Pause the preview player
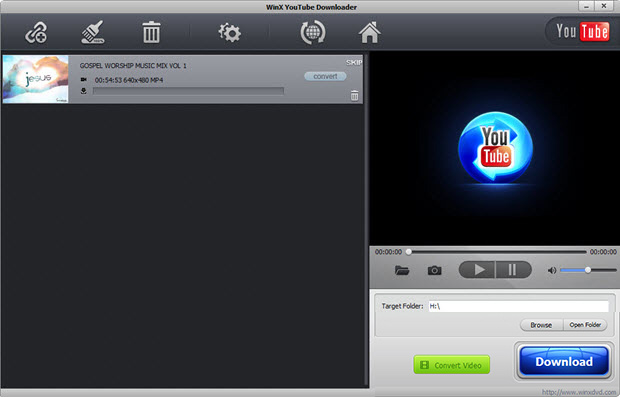Screen dimensions: 620x397 513,270
